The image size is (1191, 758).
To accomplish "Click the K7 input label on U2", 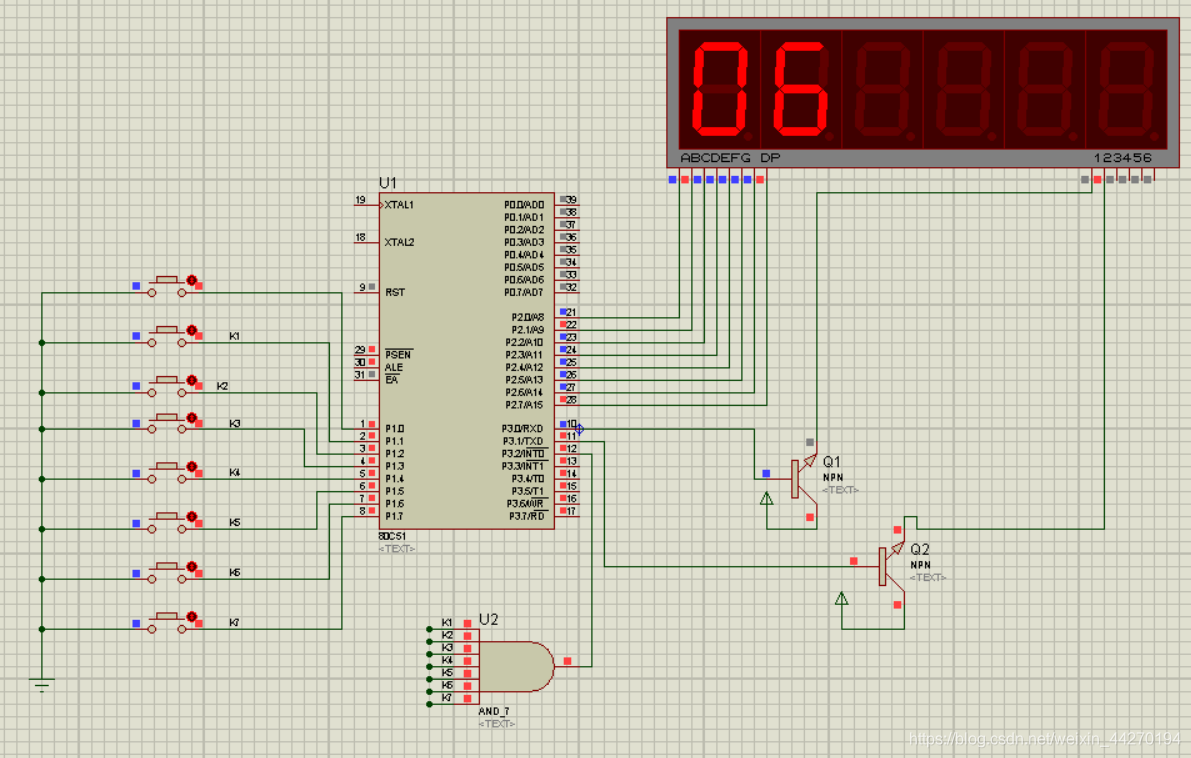I will pyautogui.click(x=447, y=698).
